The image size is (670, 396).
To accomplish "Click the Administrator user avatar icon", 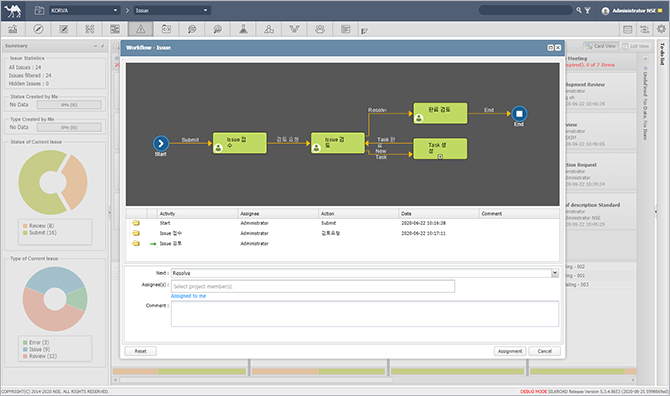I will pos(605,11).
